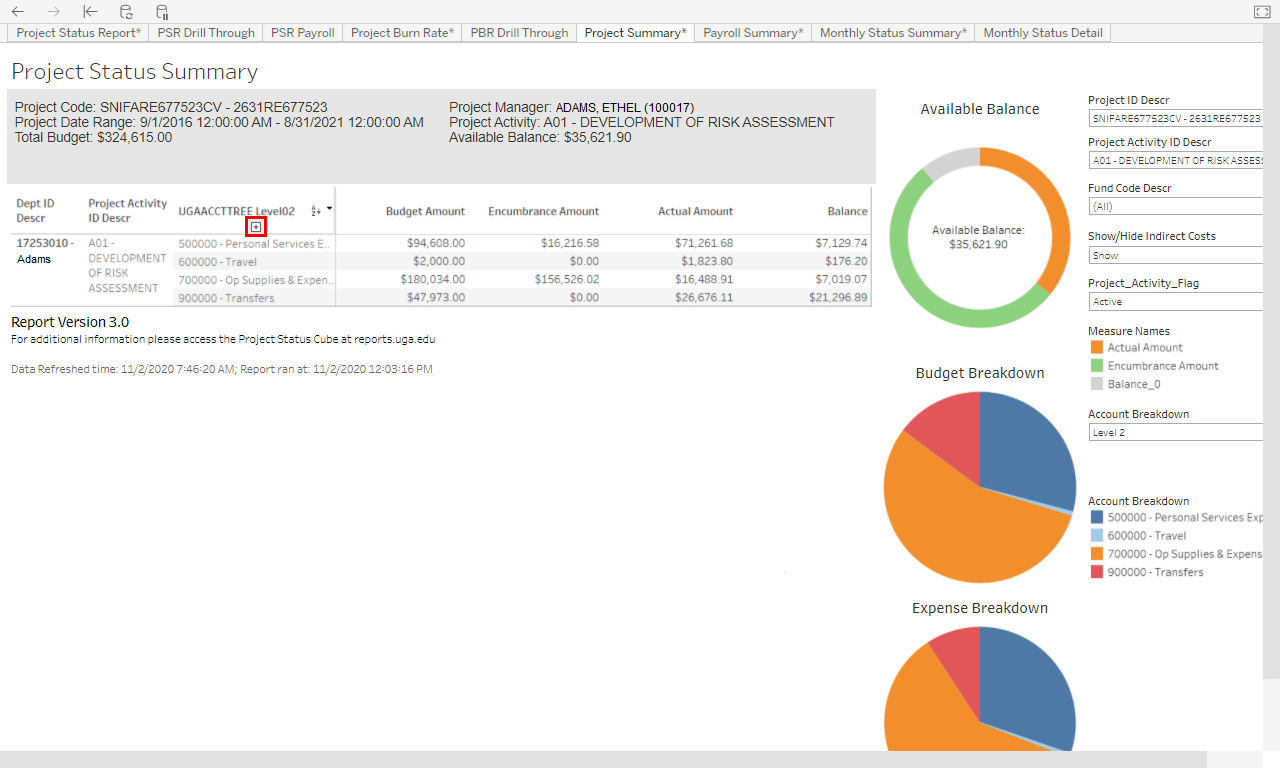Image resolution: width=1280 pixels, height=768 pixels.
Task: Go to Monthly Status Summary* tab
Action: tap(893, 33)
